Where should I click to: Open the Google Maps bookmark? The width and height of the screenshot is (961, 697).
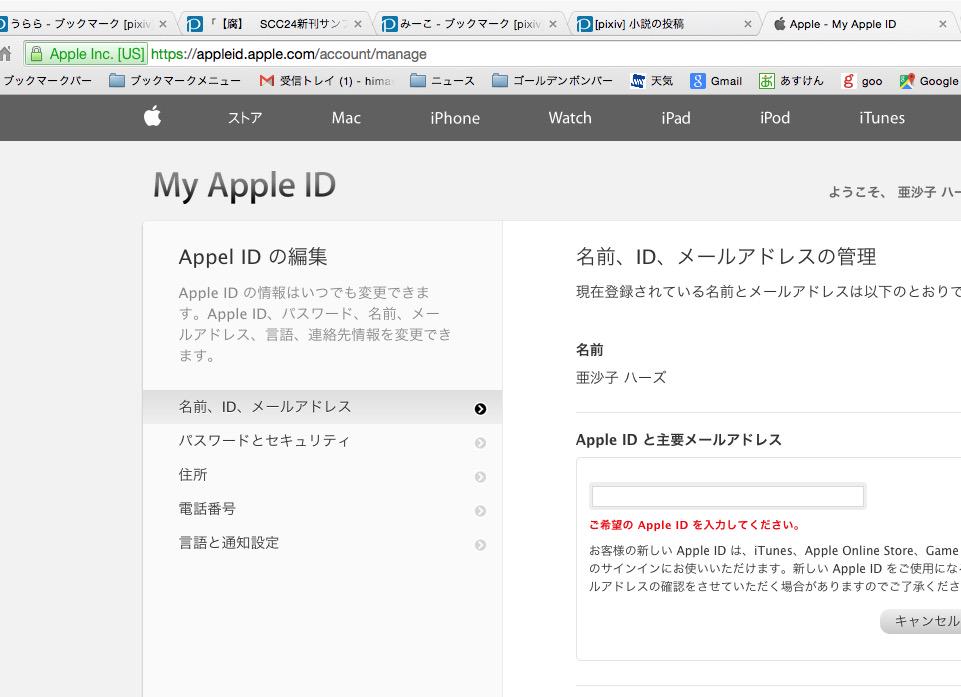(929, 81)
